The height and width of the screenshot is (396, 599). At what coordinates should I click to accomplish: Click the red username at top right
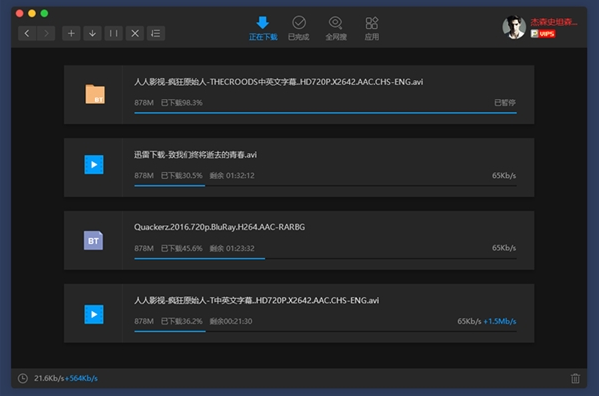pyautogui.click(x=554, y=22)
